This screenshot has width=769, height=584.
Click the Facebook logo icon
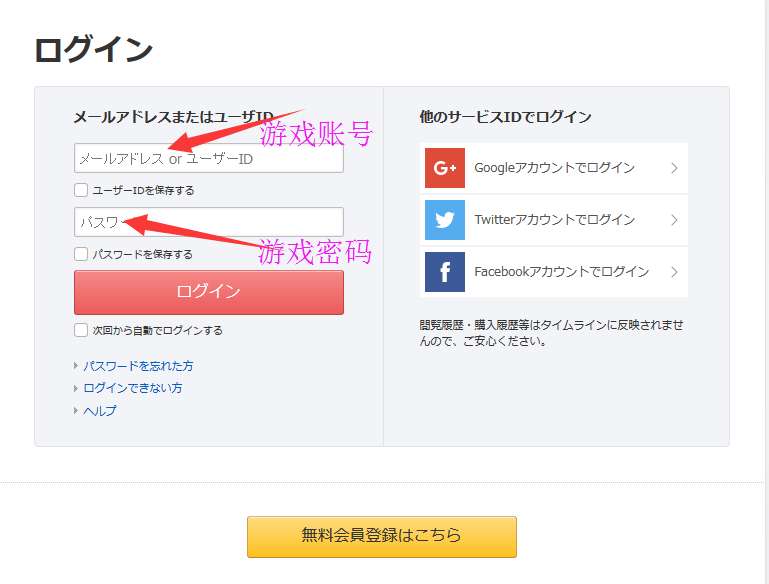pos(444,272)
